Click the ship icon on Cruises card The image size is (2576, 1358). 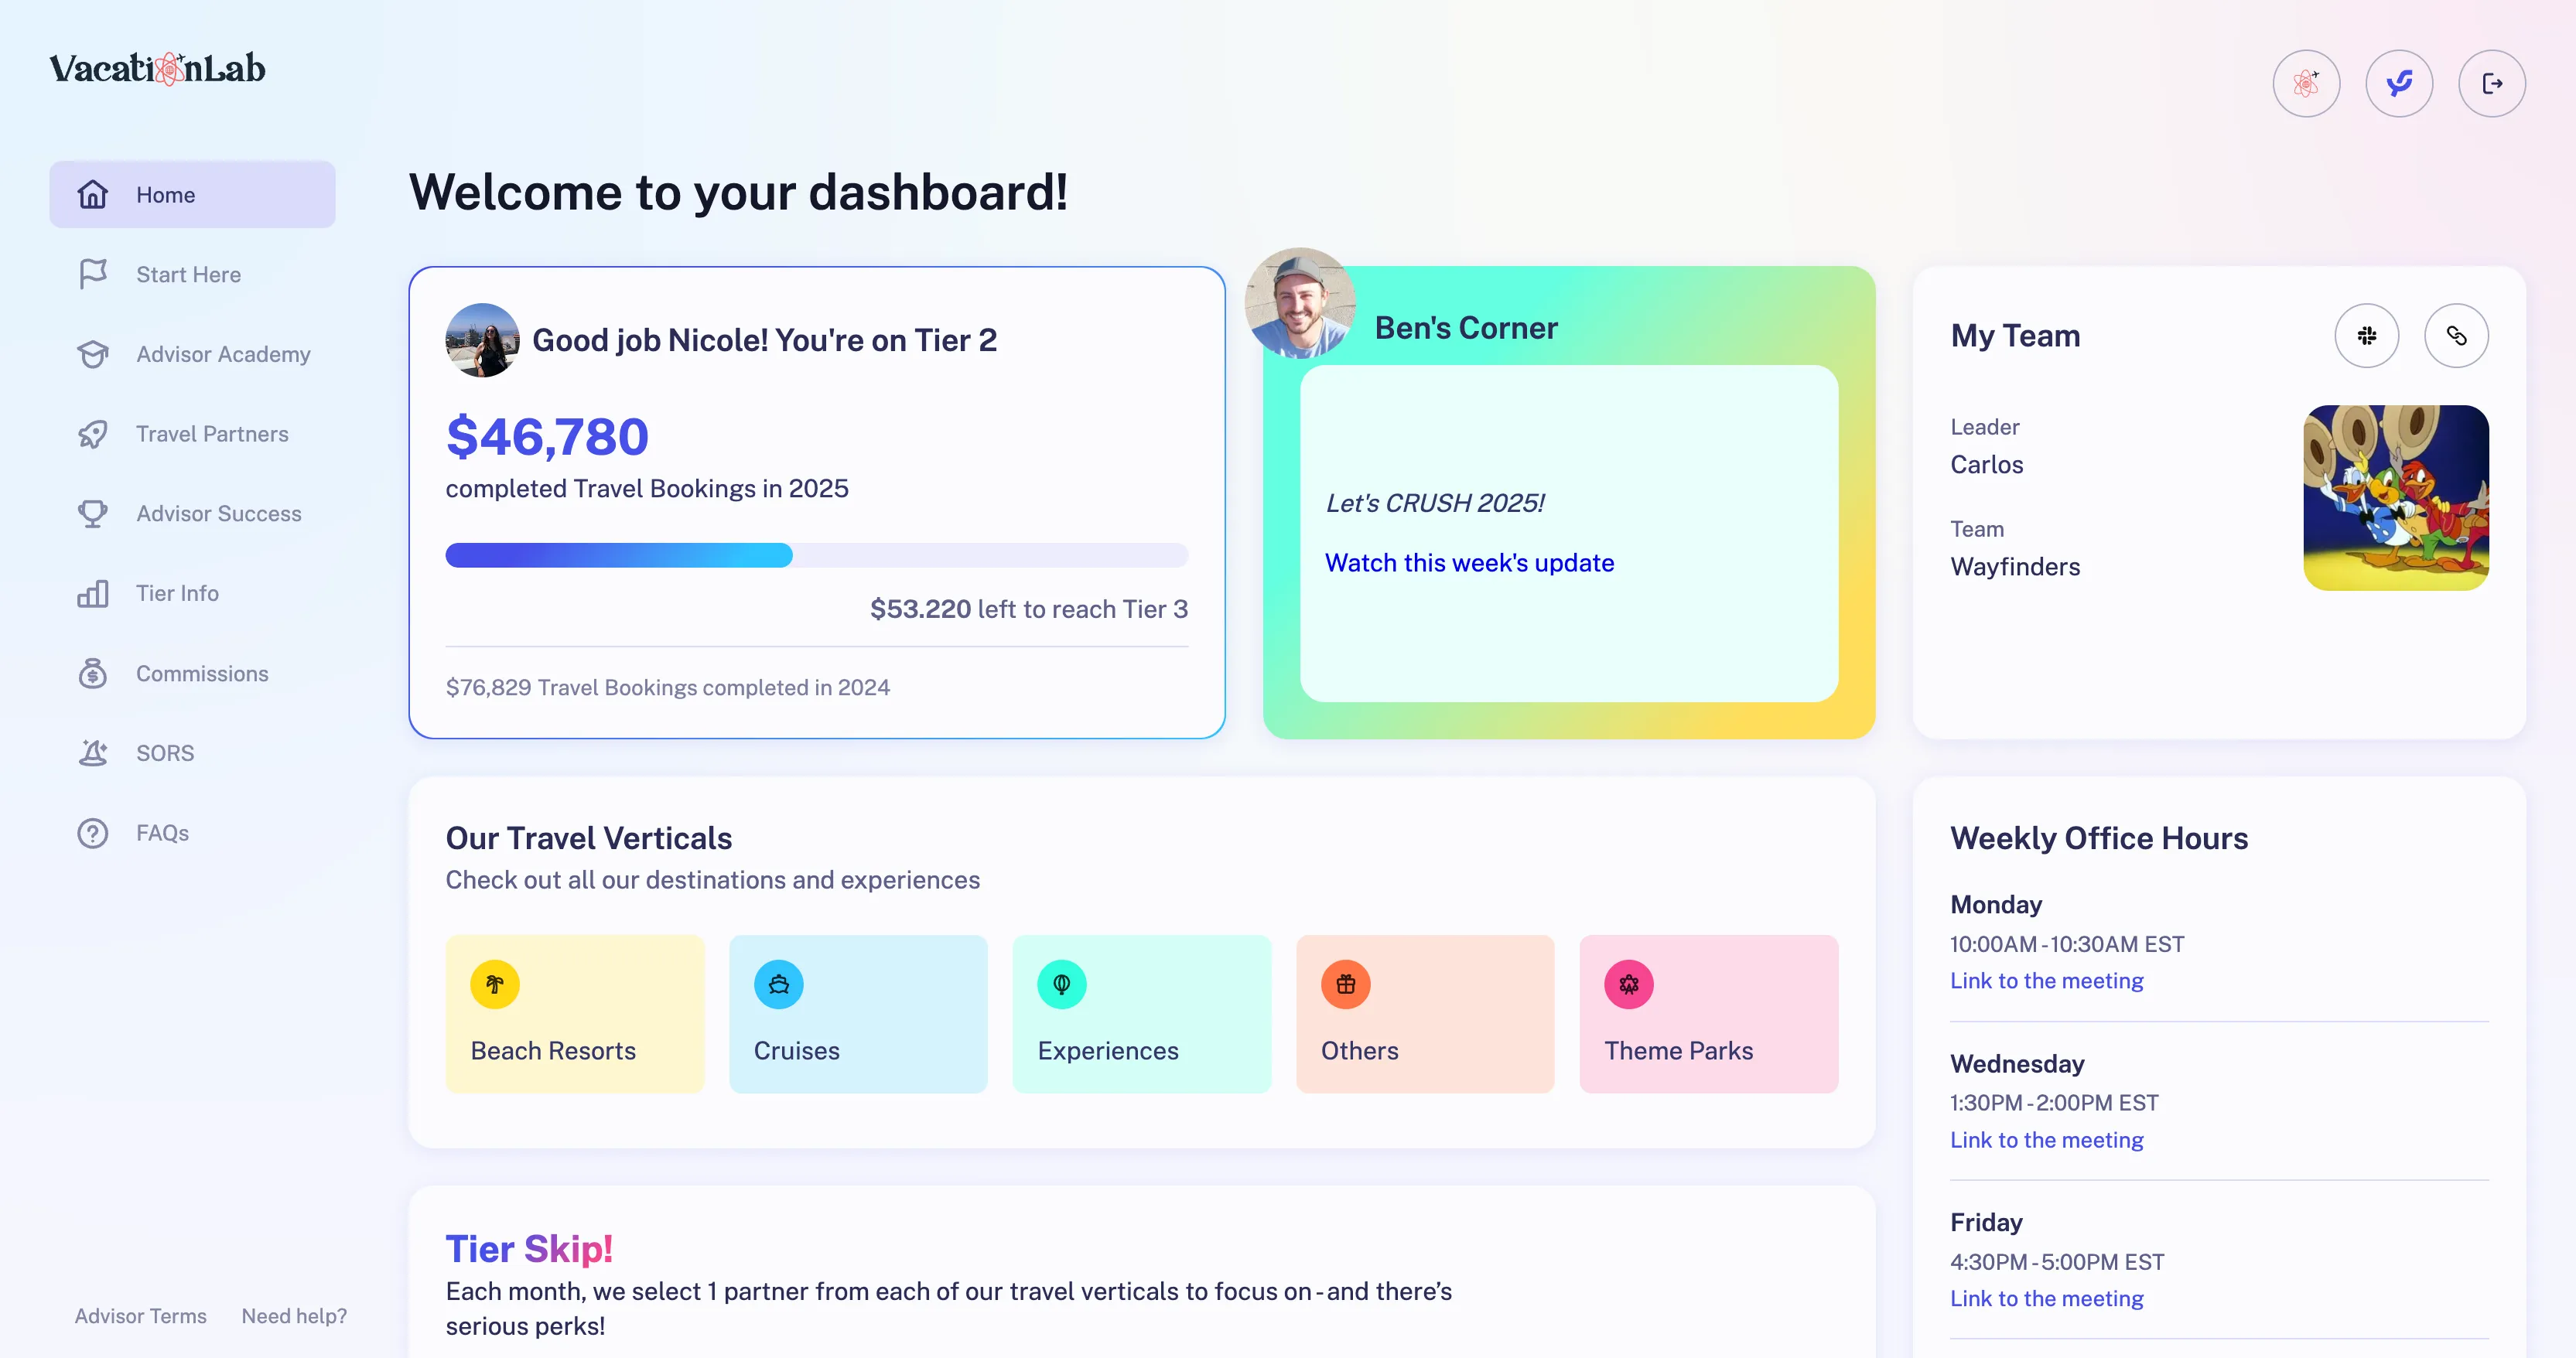(x=778, y=984)
